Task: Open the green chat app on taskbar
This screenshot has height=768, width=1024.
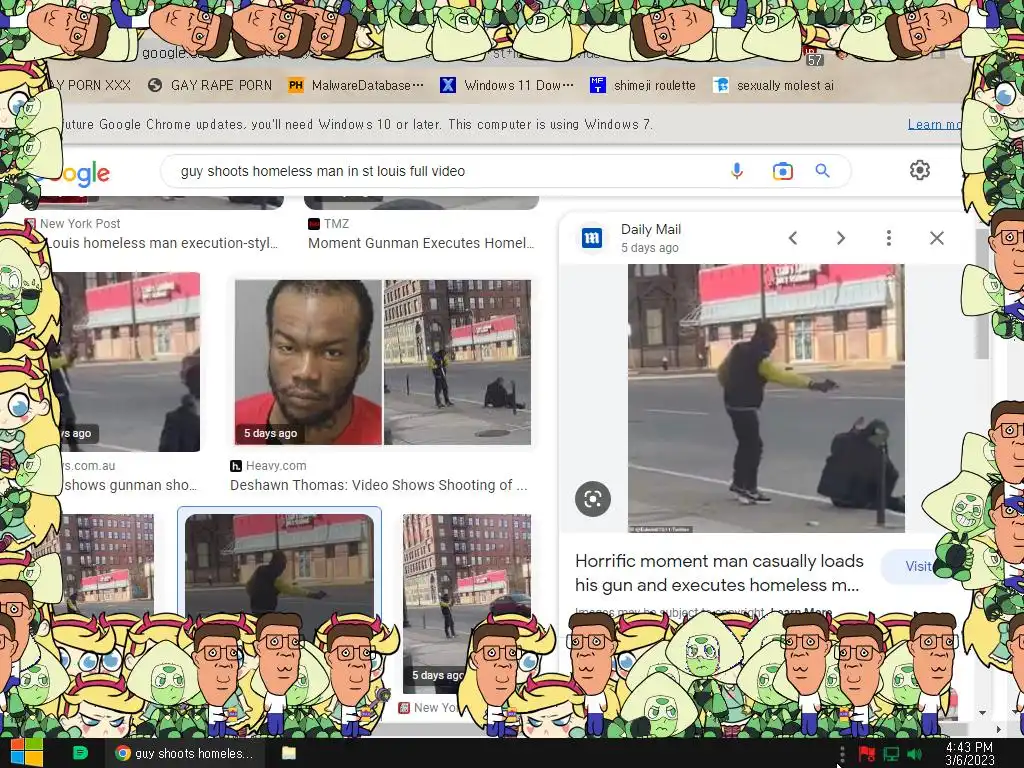Action: [80, 753]
